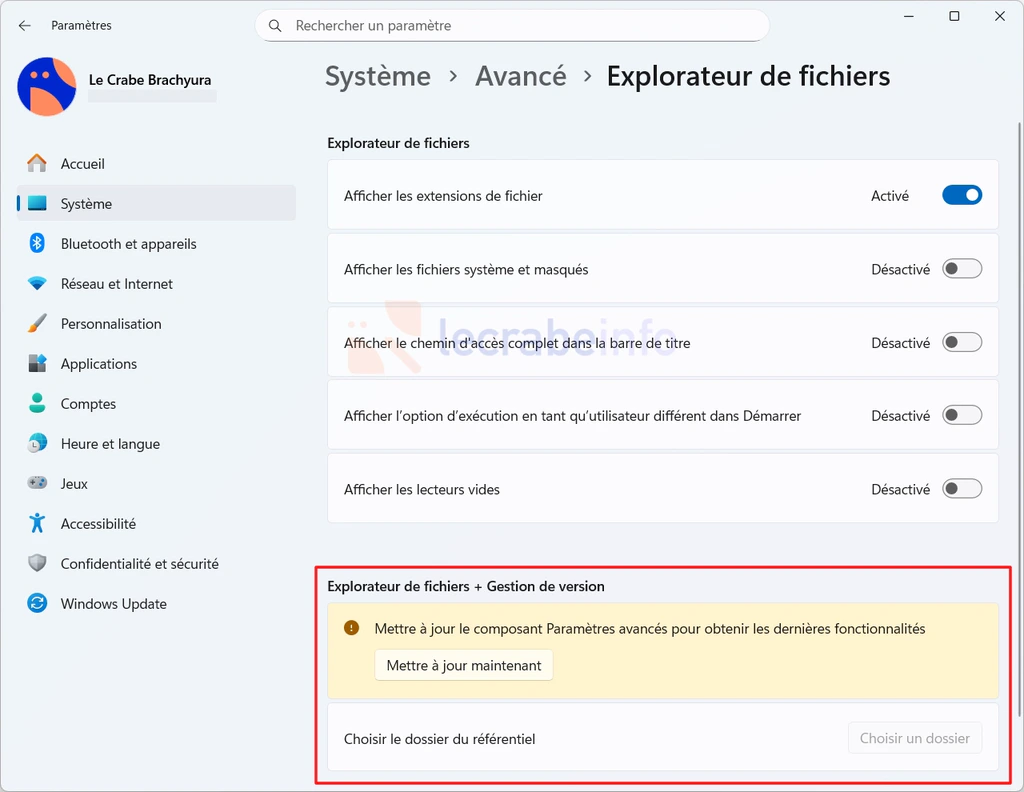Open Windows Update settings
1024x792 pixels.
tap(156, 603)
